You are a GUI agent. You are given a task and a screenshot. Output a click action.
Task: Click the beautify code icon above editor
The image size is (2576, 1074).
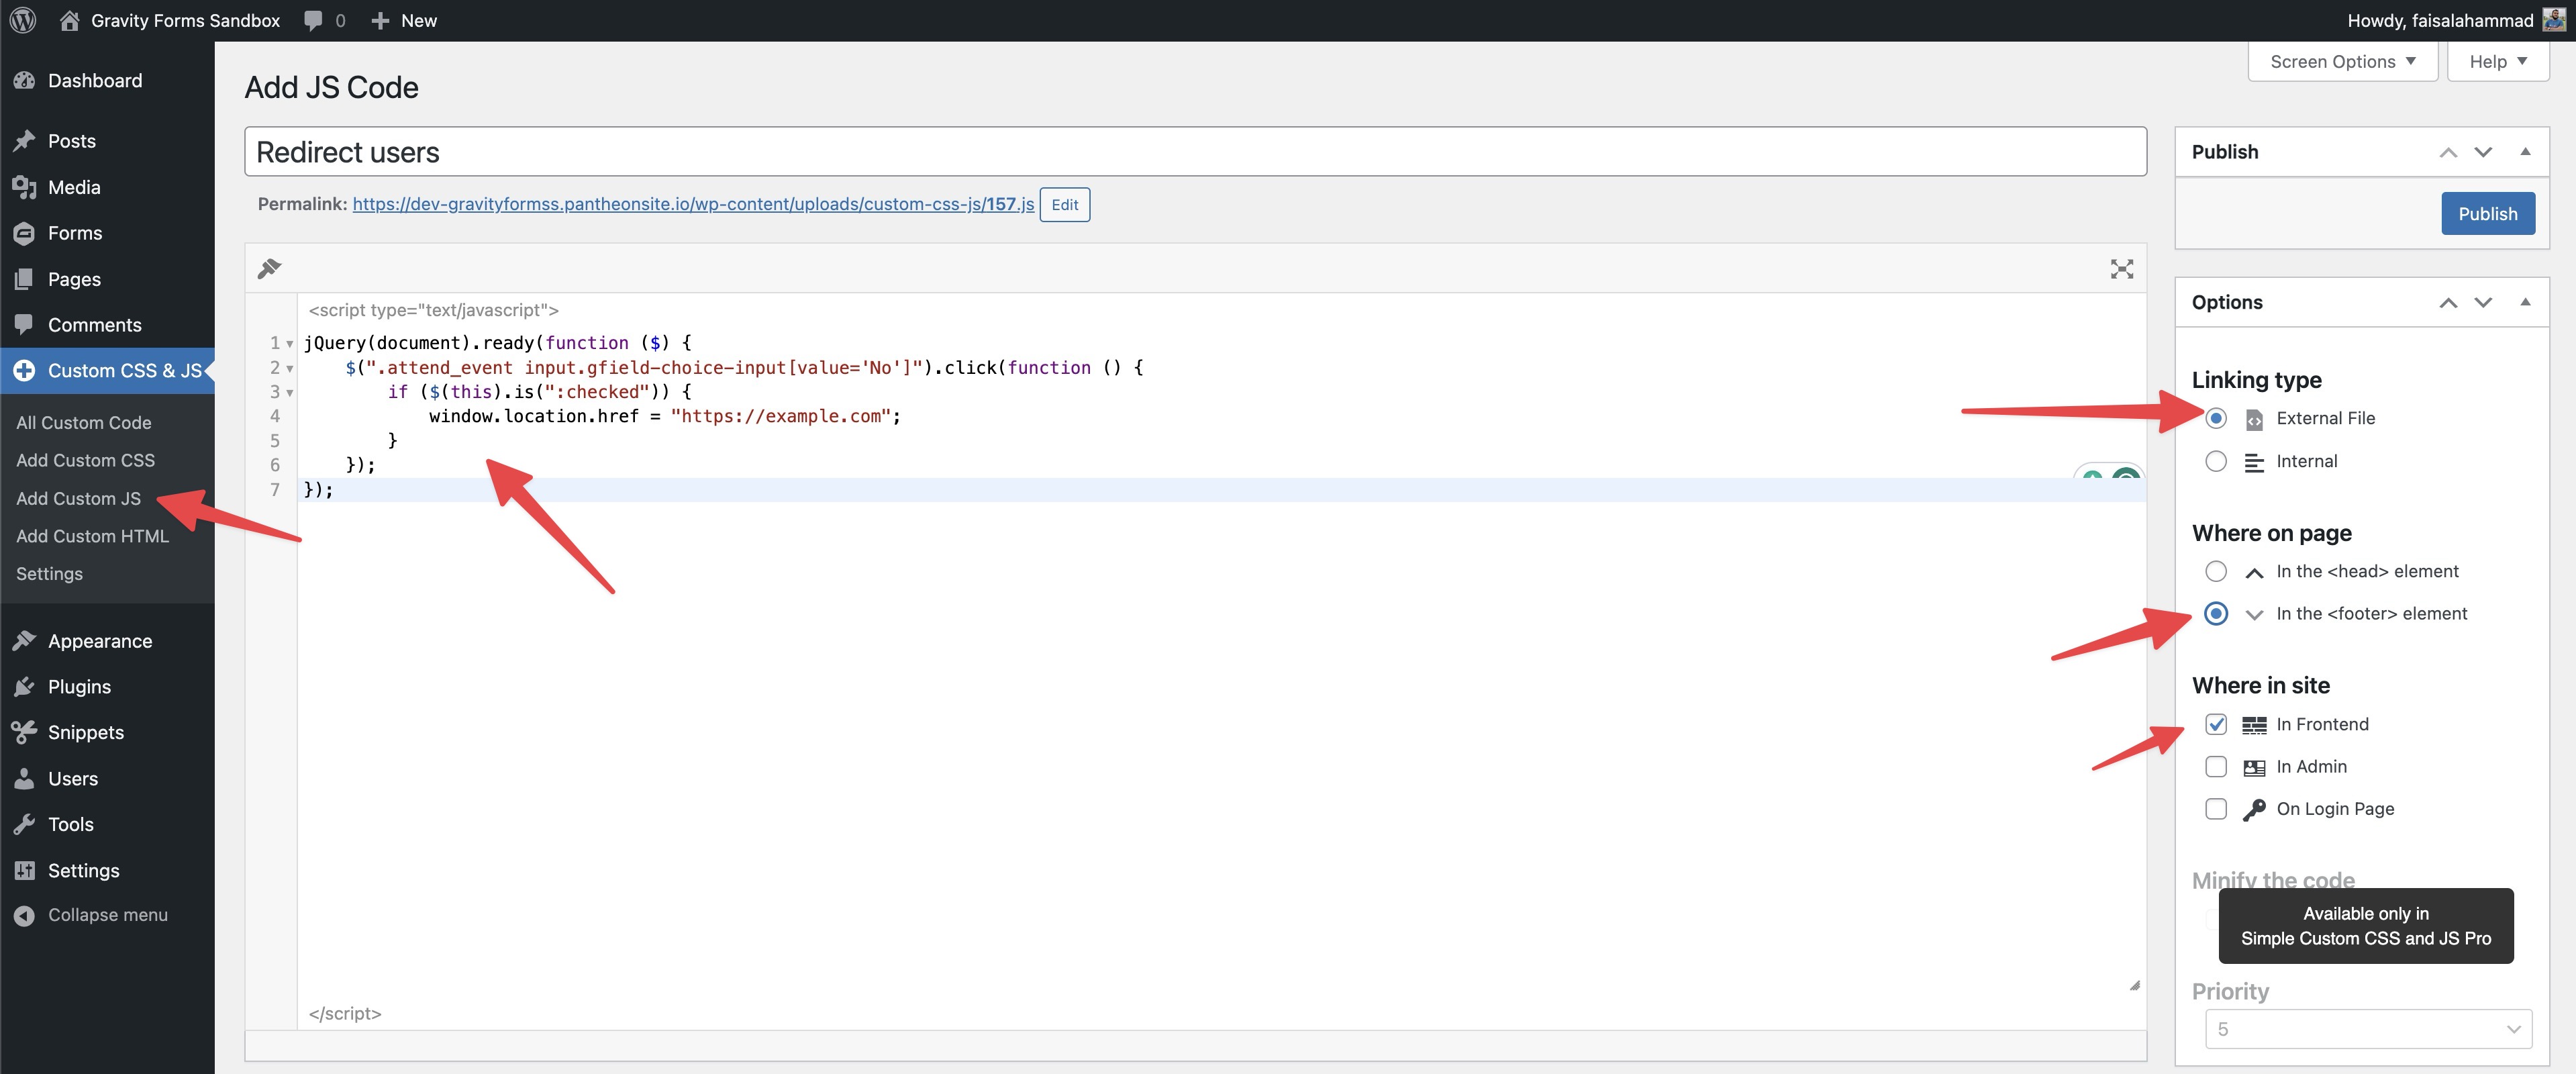(x=270, y=268)
